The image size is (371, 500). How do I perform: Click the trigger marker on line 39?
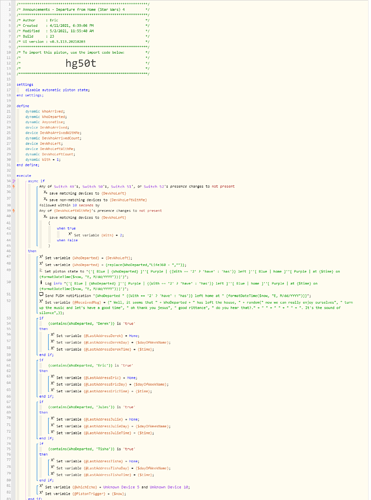pyautogui.click(x=14, y=211)
